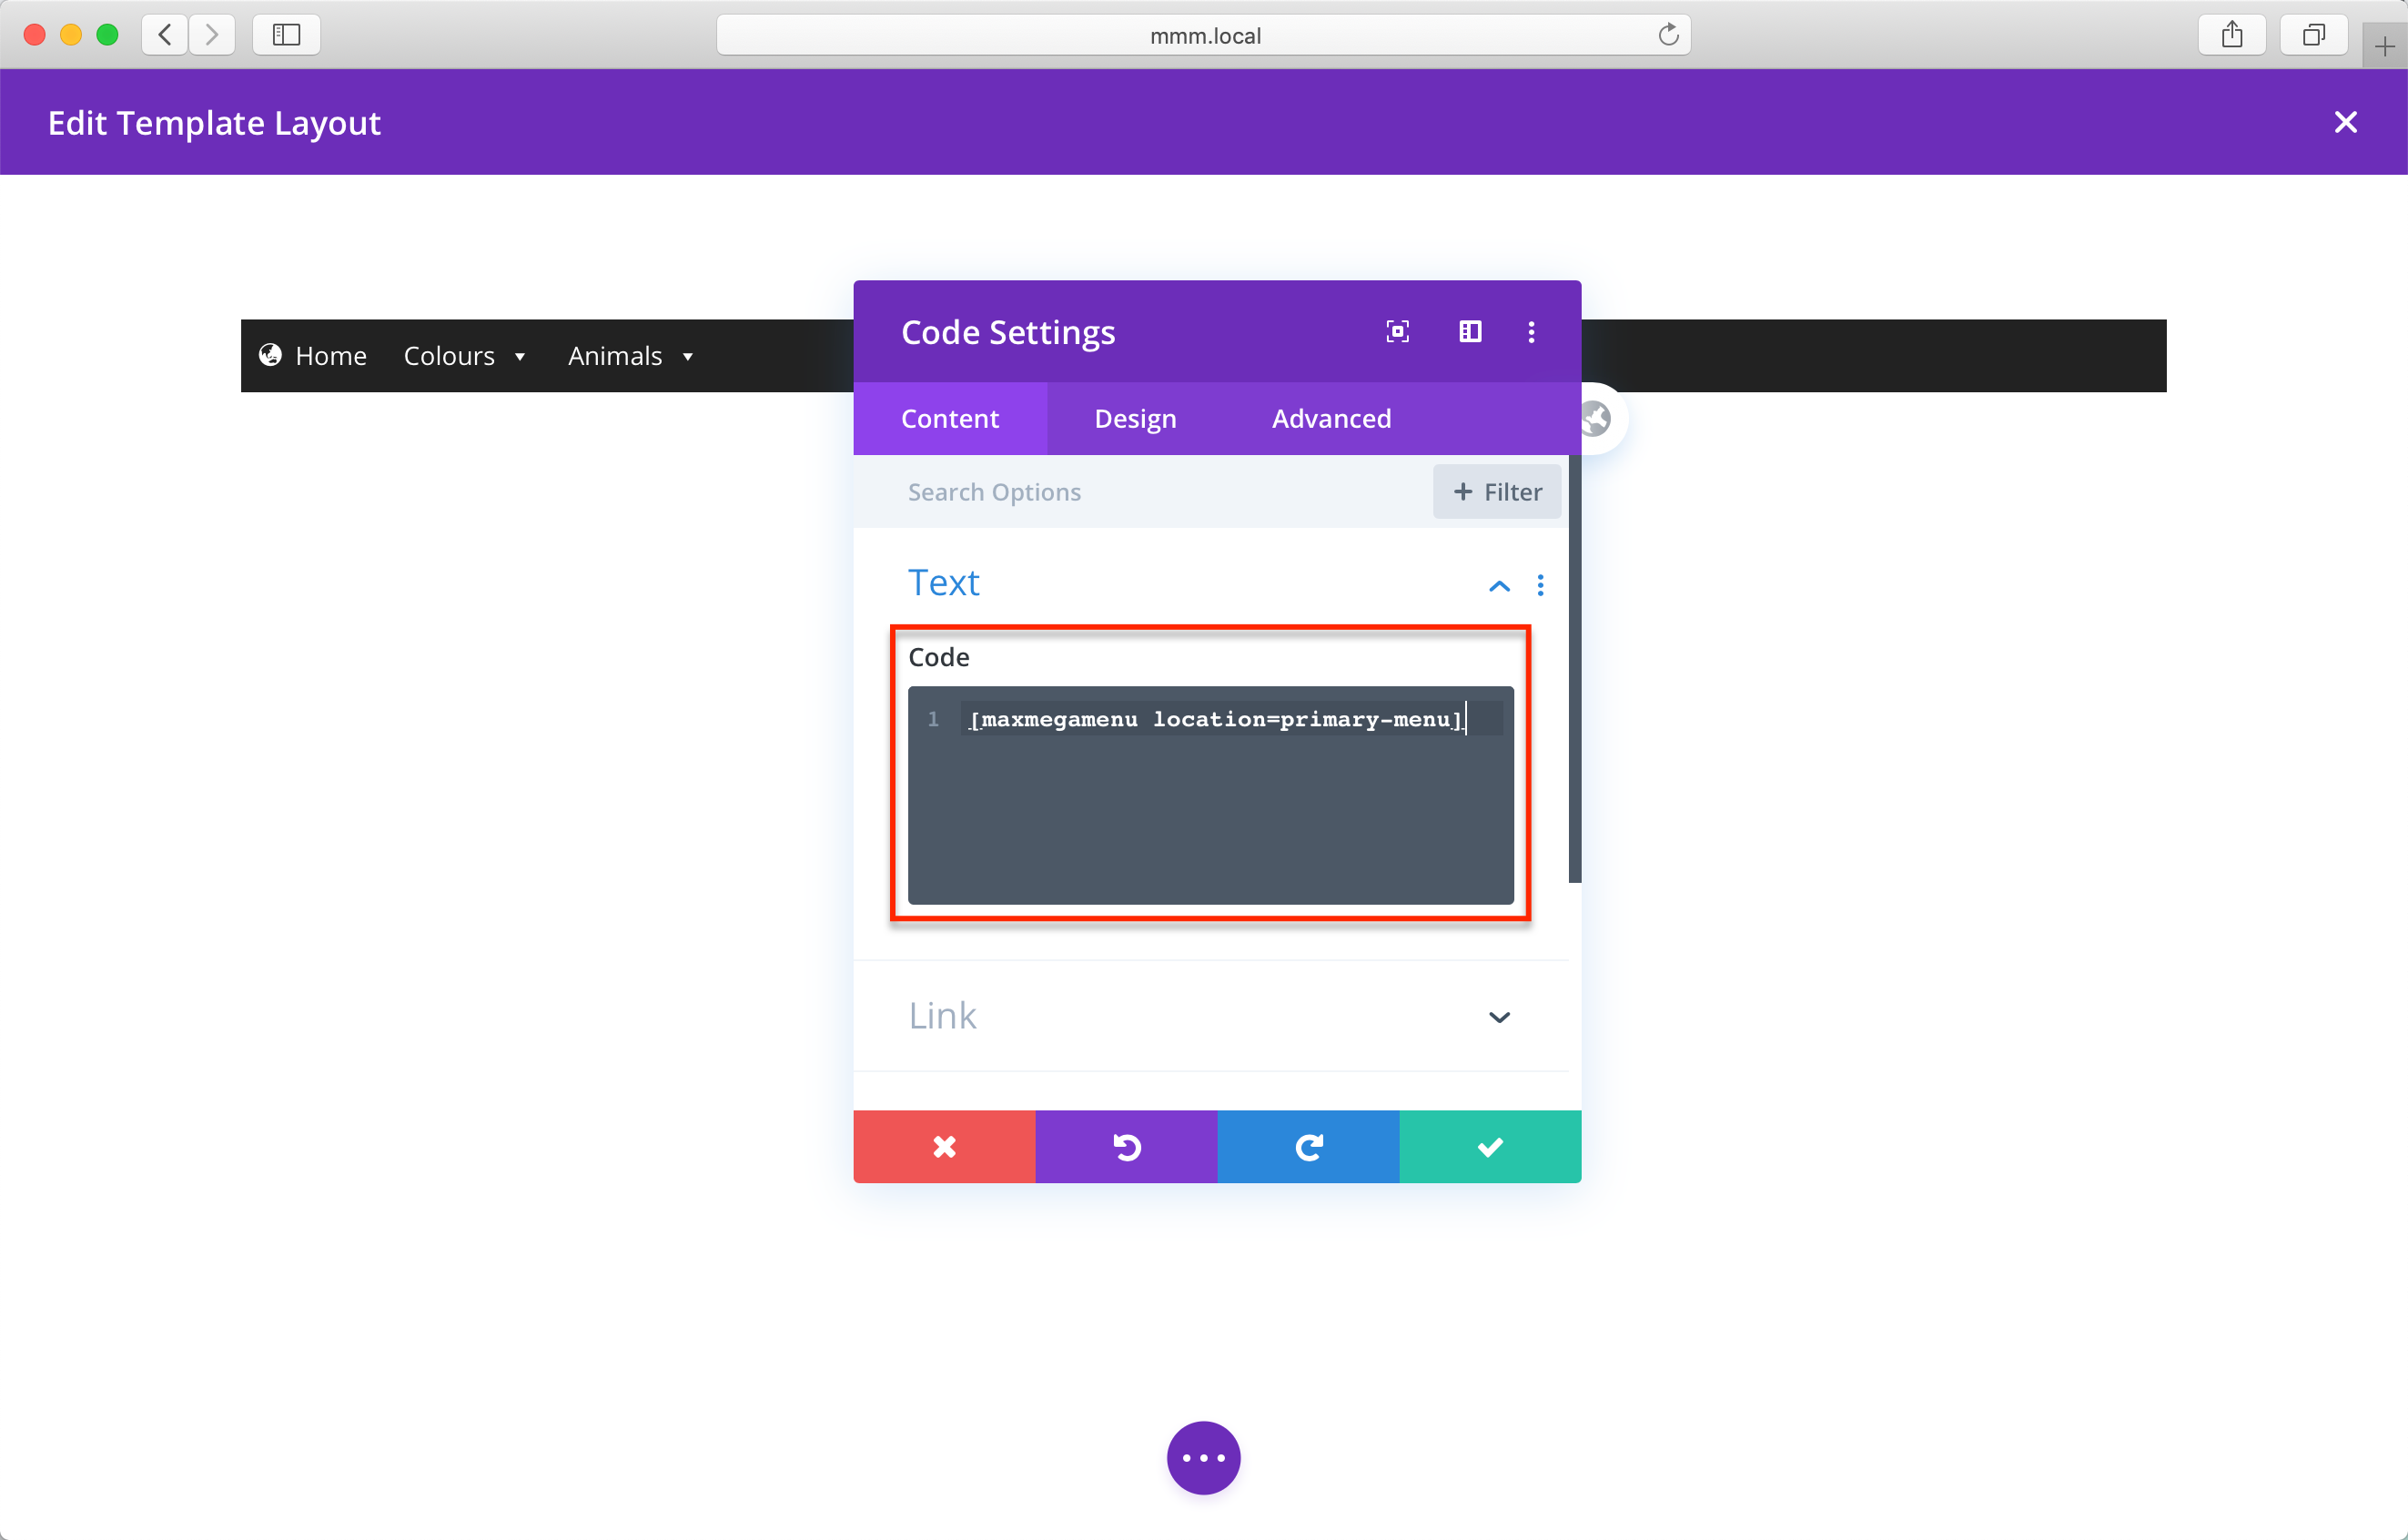
Task: Click the Text section three-dot menu
Action: [x=1540, y=585]
